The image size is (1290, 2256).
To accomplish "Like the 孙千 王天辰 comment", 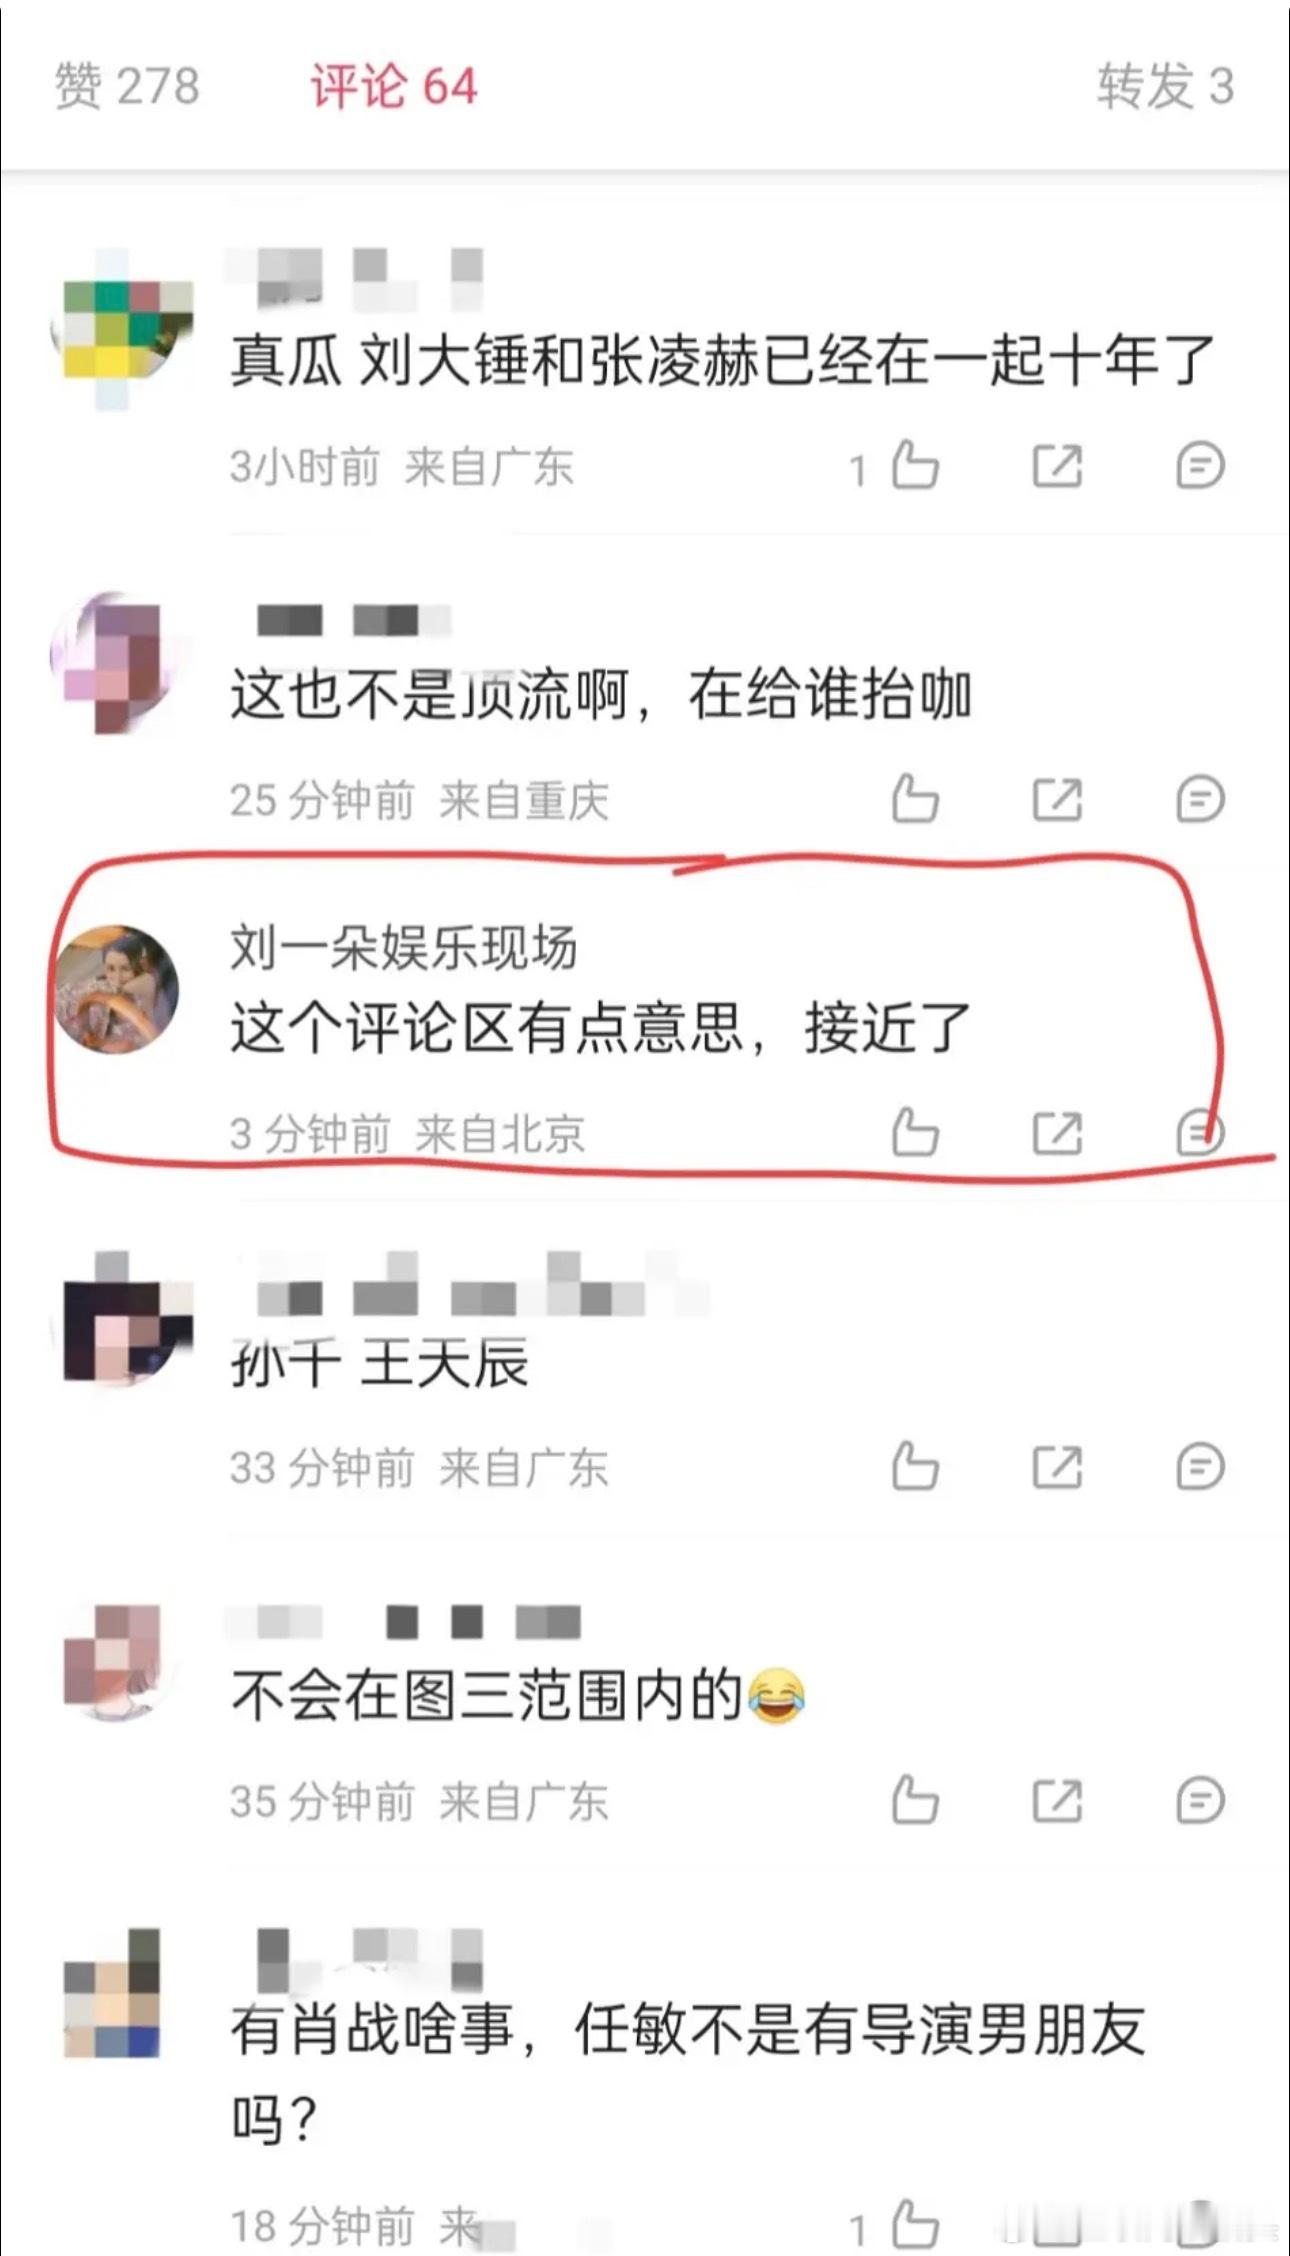I will (914, 1467).
